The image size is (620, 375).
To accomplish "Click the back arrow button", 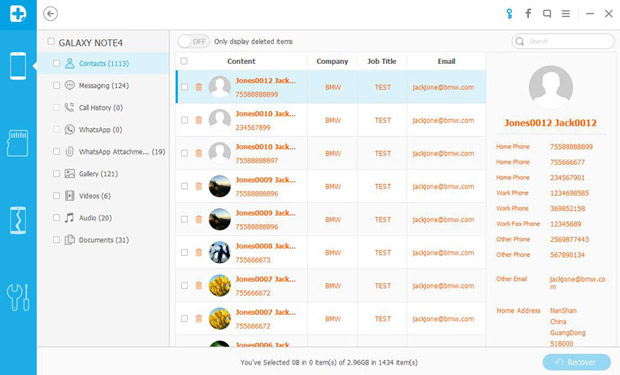I will tap(50, 14).
